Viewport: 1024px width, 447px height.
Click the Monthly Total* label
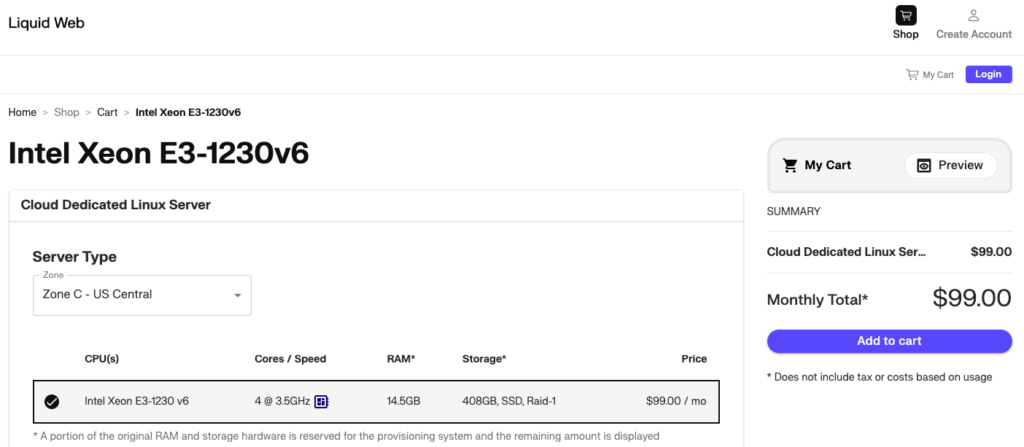click(818, 300)
